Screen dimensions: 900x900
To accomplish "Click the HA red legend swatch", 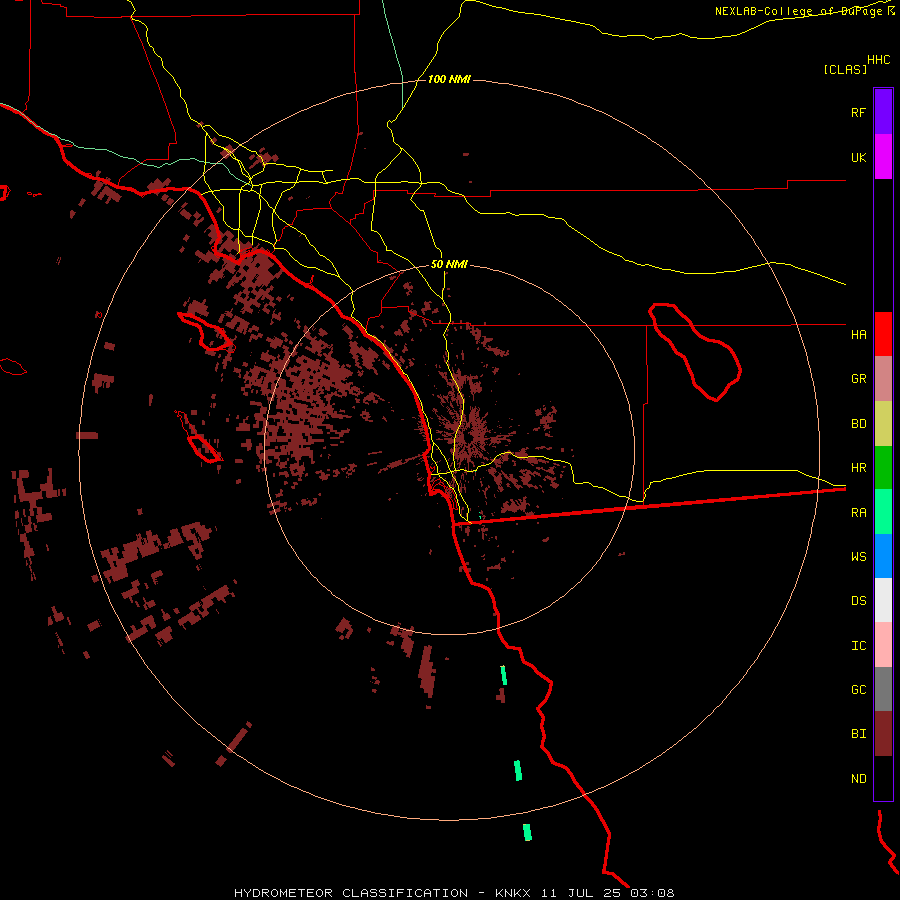I will [x=883, y=334].
